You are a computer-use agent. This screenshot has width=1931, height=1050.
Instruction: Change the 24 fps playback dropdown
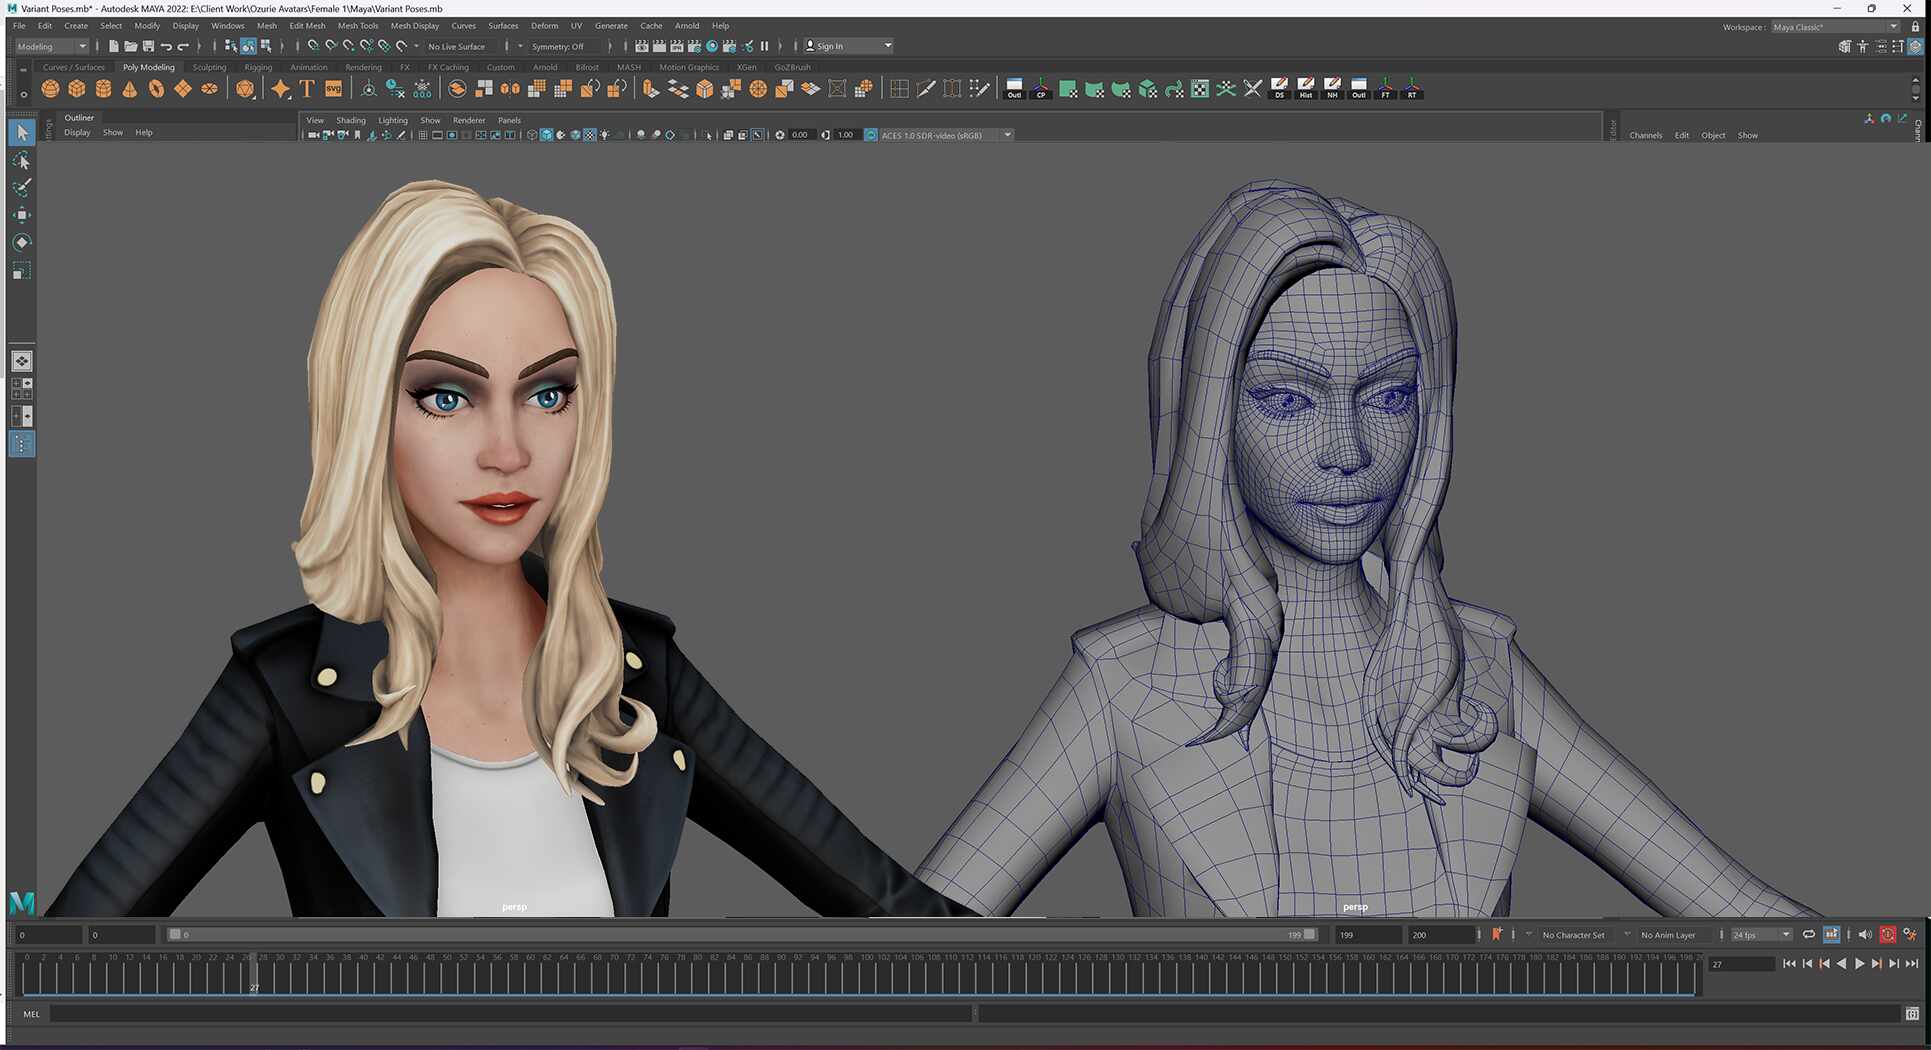(1758, 934)
